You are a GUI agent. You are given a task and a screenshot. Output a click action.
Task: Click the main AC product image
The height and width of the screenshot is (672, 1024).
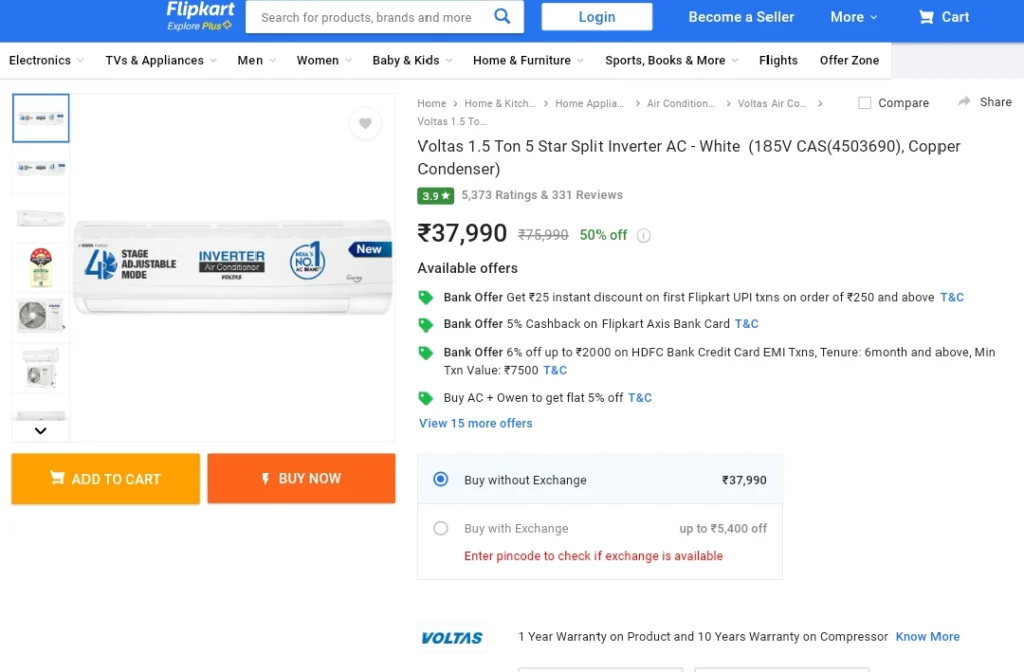pyautogui.click(x=232, y=267)
